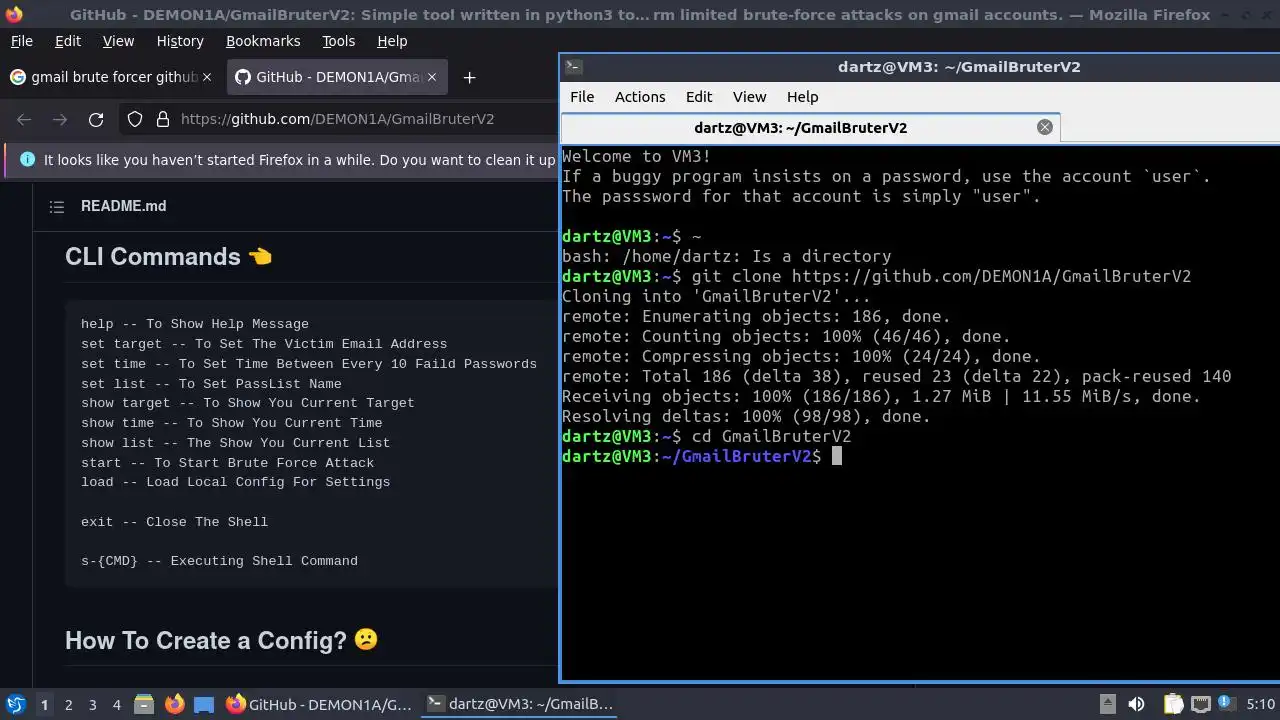Image resolution: width=1280 pixels, height=720 pixels.
Task: Open the terminal Actions menu
Action: tap(640, 97)
